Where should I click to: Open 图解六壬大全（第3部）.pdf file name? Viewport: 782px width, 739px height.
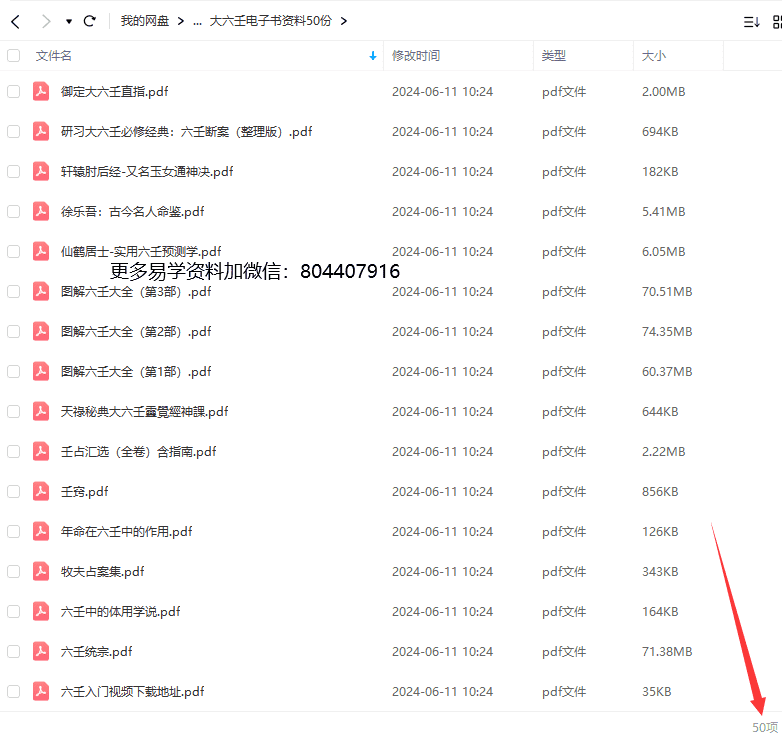(x=136, y=291)
